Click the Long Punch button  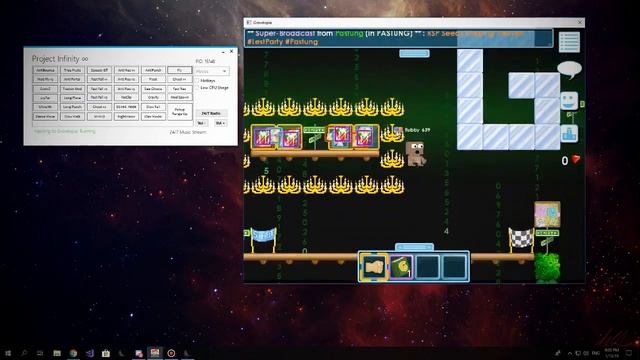pos(72,107)
